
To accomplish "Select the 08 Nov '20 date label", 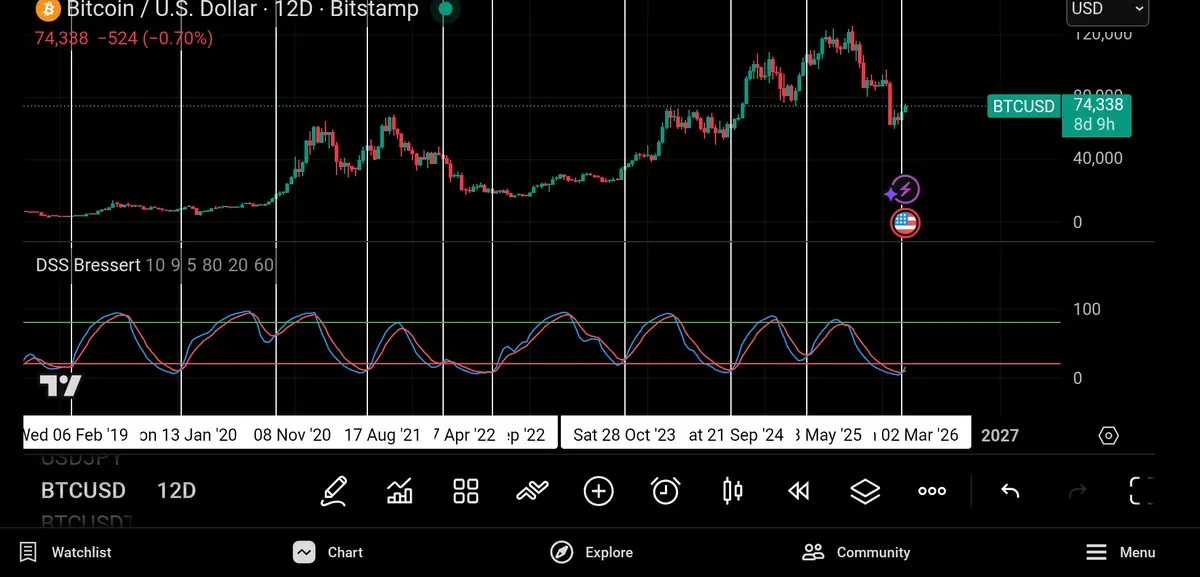I will click(292, 435).
